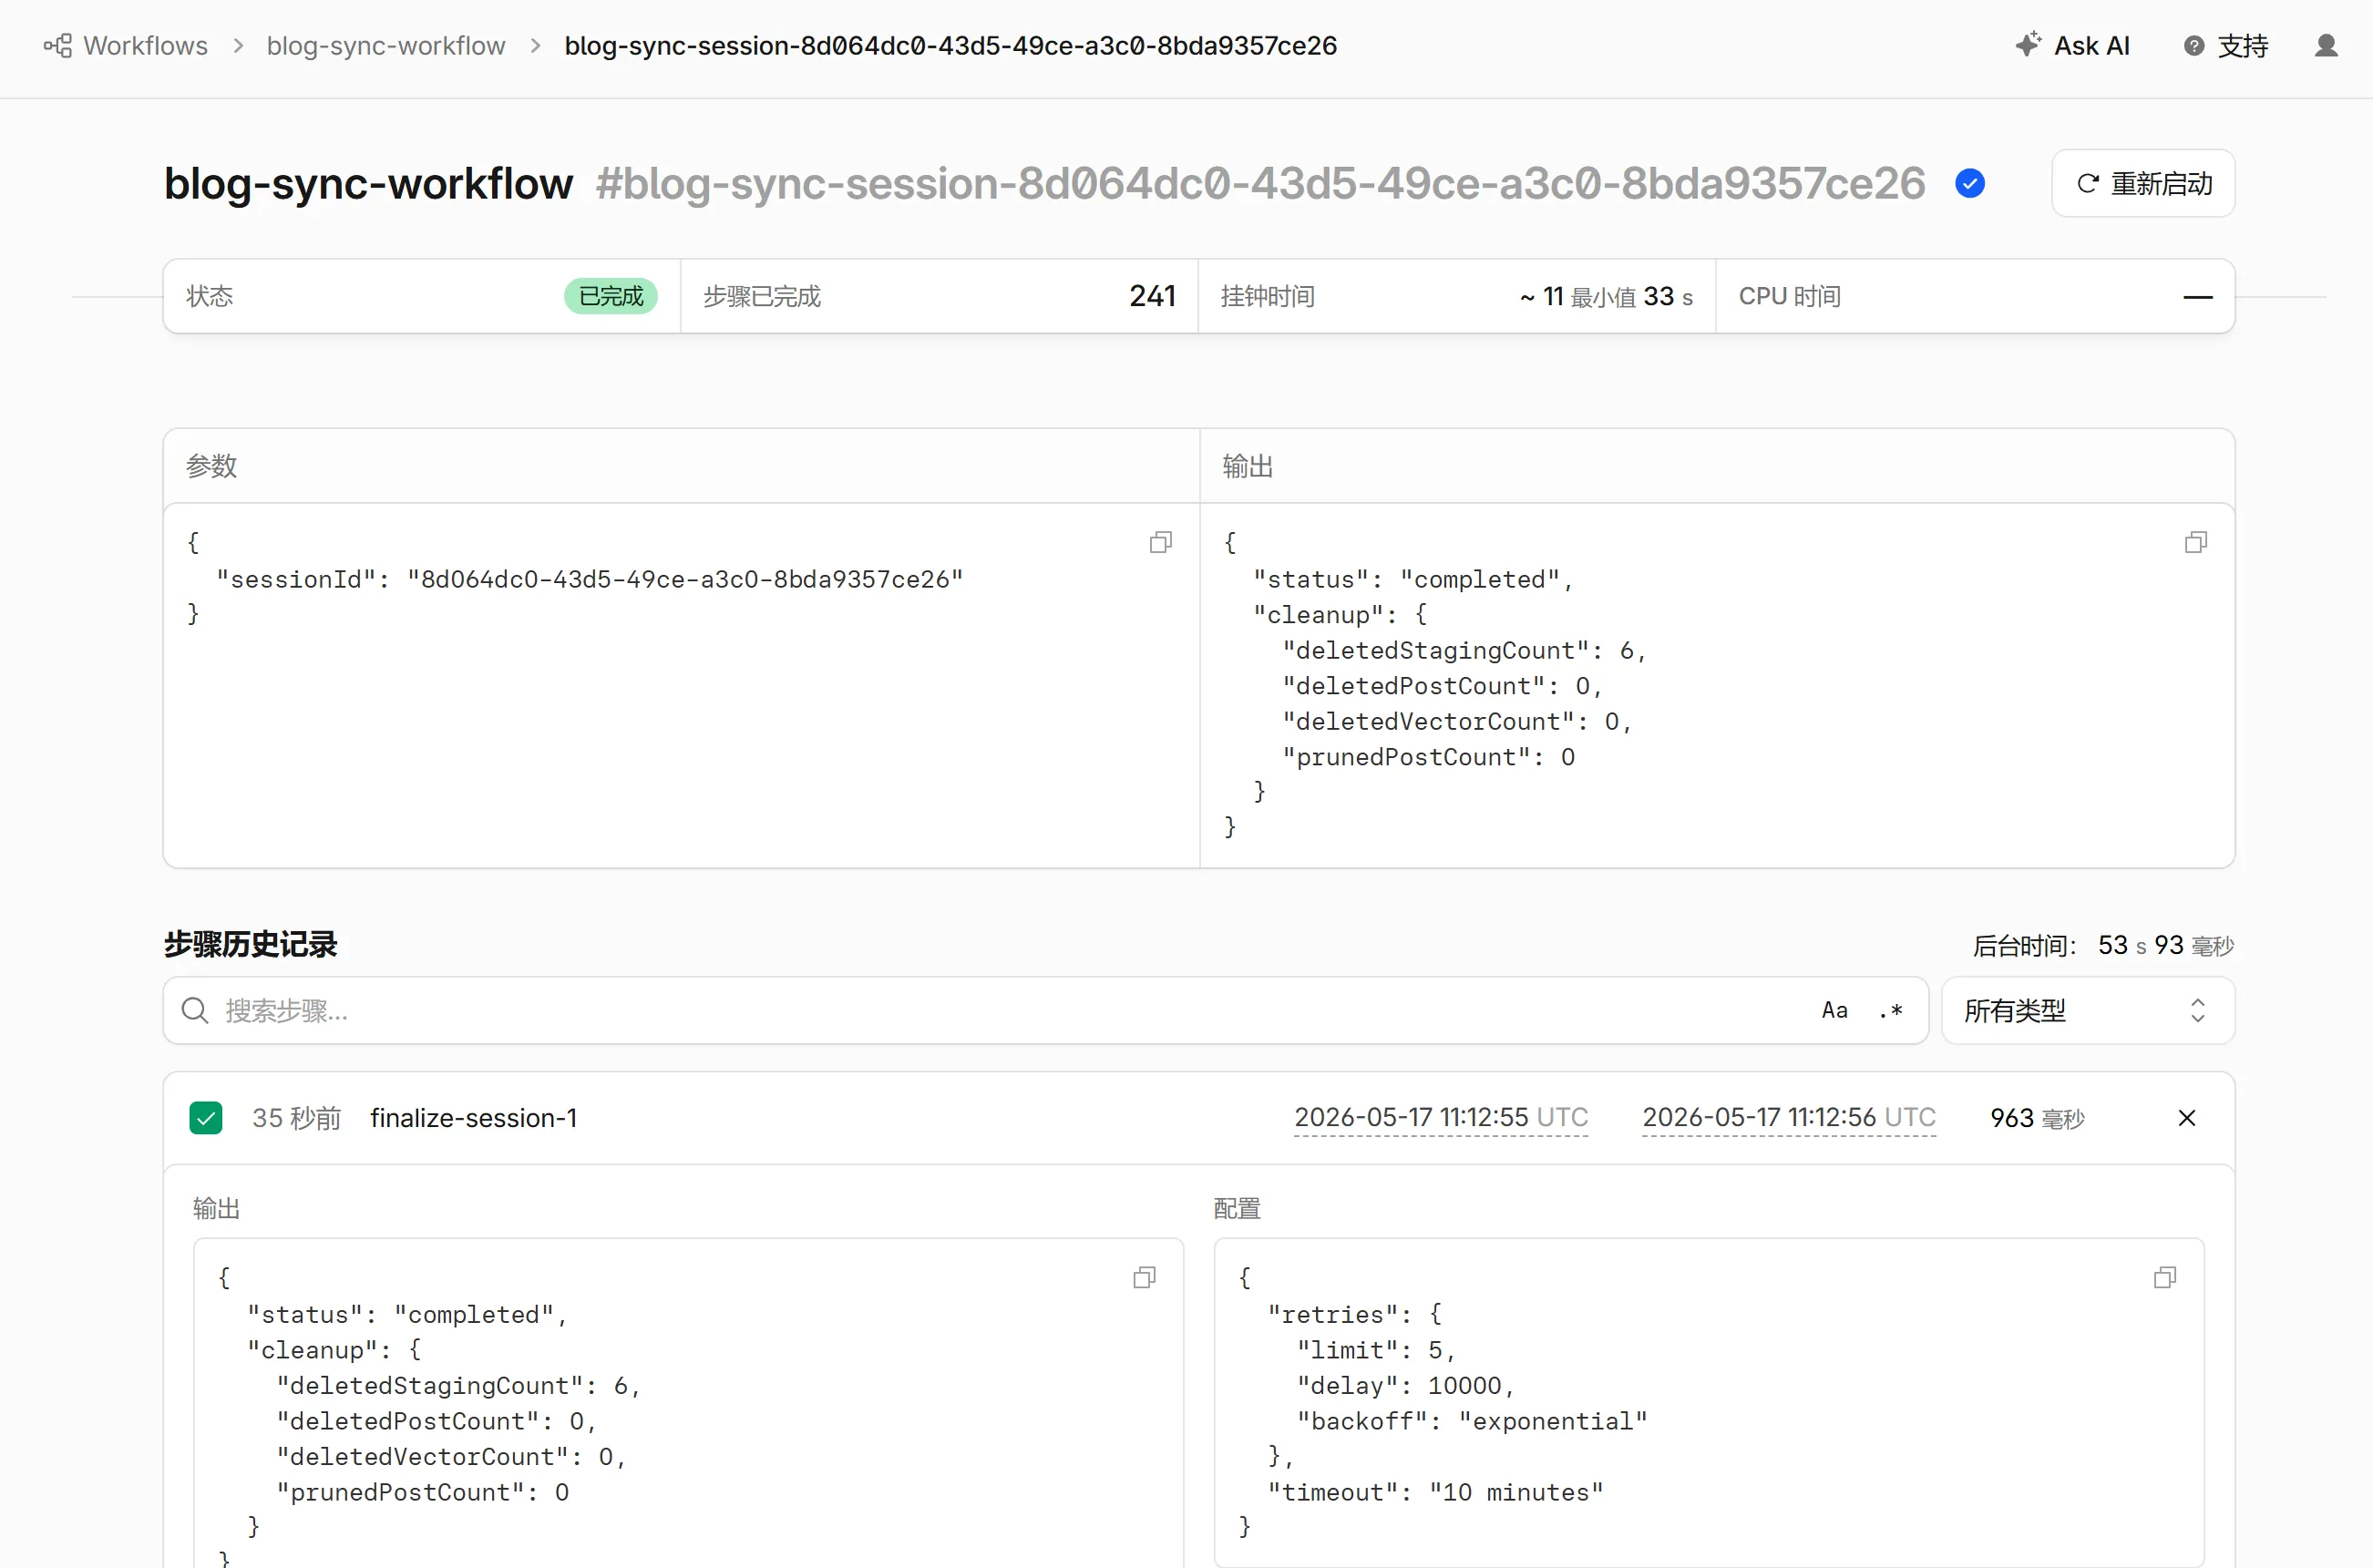Click end timestamp 11:12:56 UTC
Screen dimensions: 2373x1568
pos(1789,1117)
